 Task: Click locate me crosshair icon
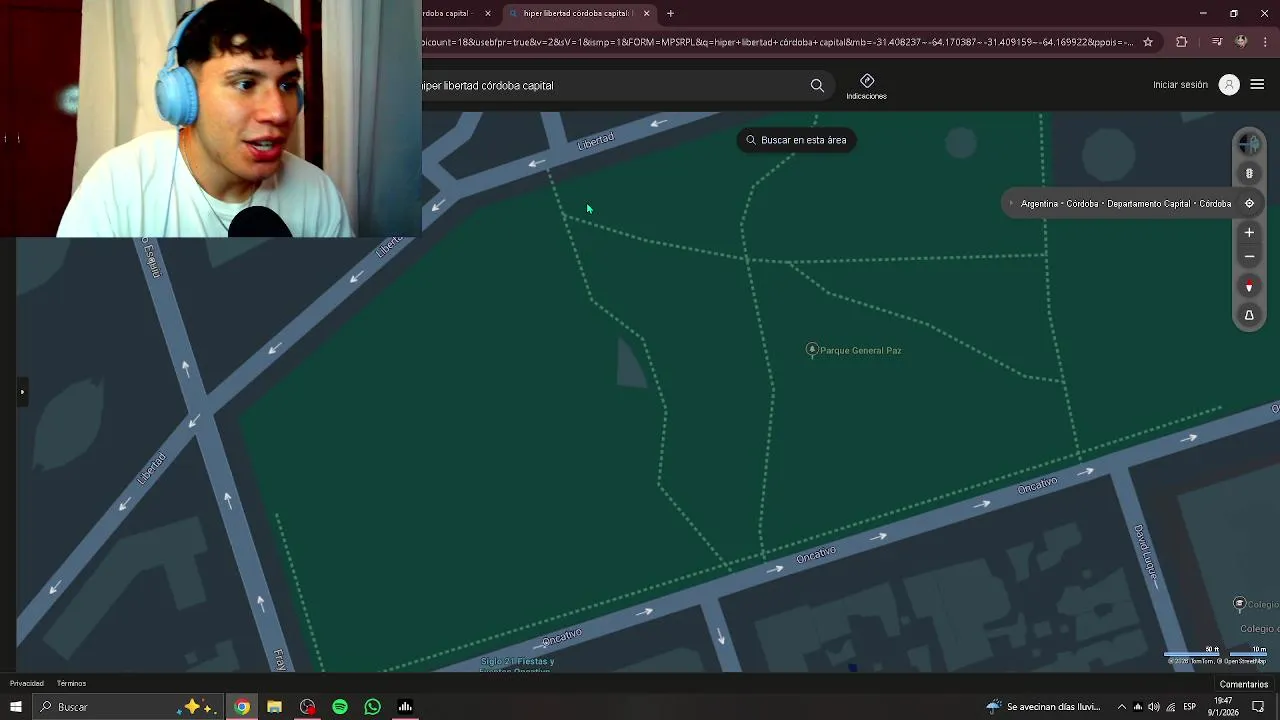coord(1249,204)
